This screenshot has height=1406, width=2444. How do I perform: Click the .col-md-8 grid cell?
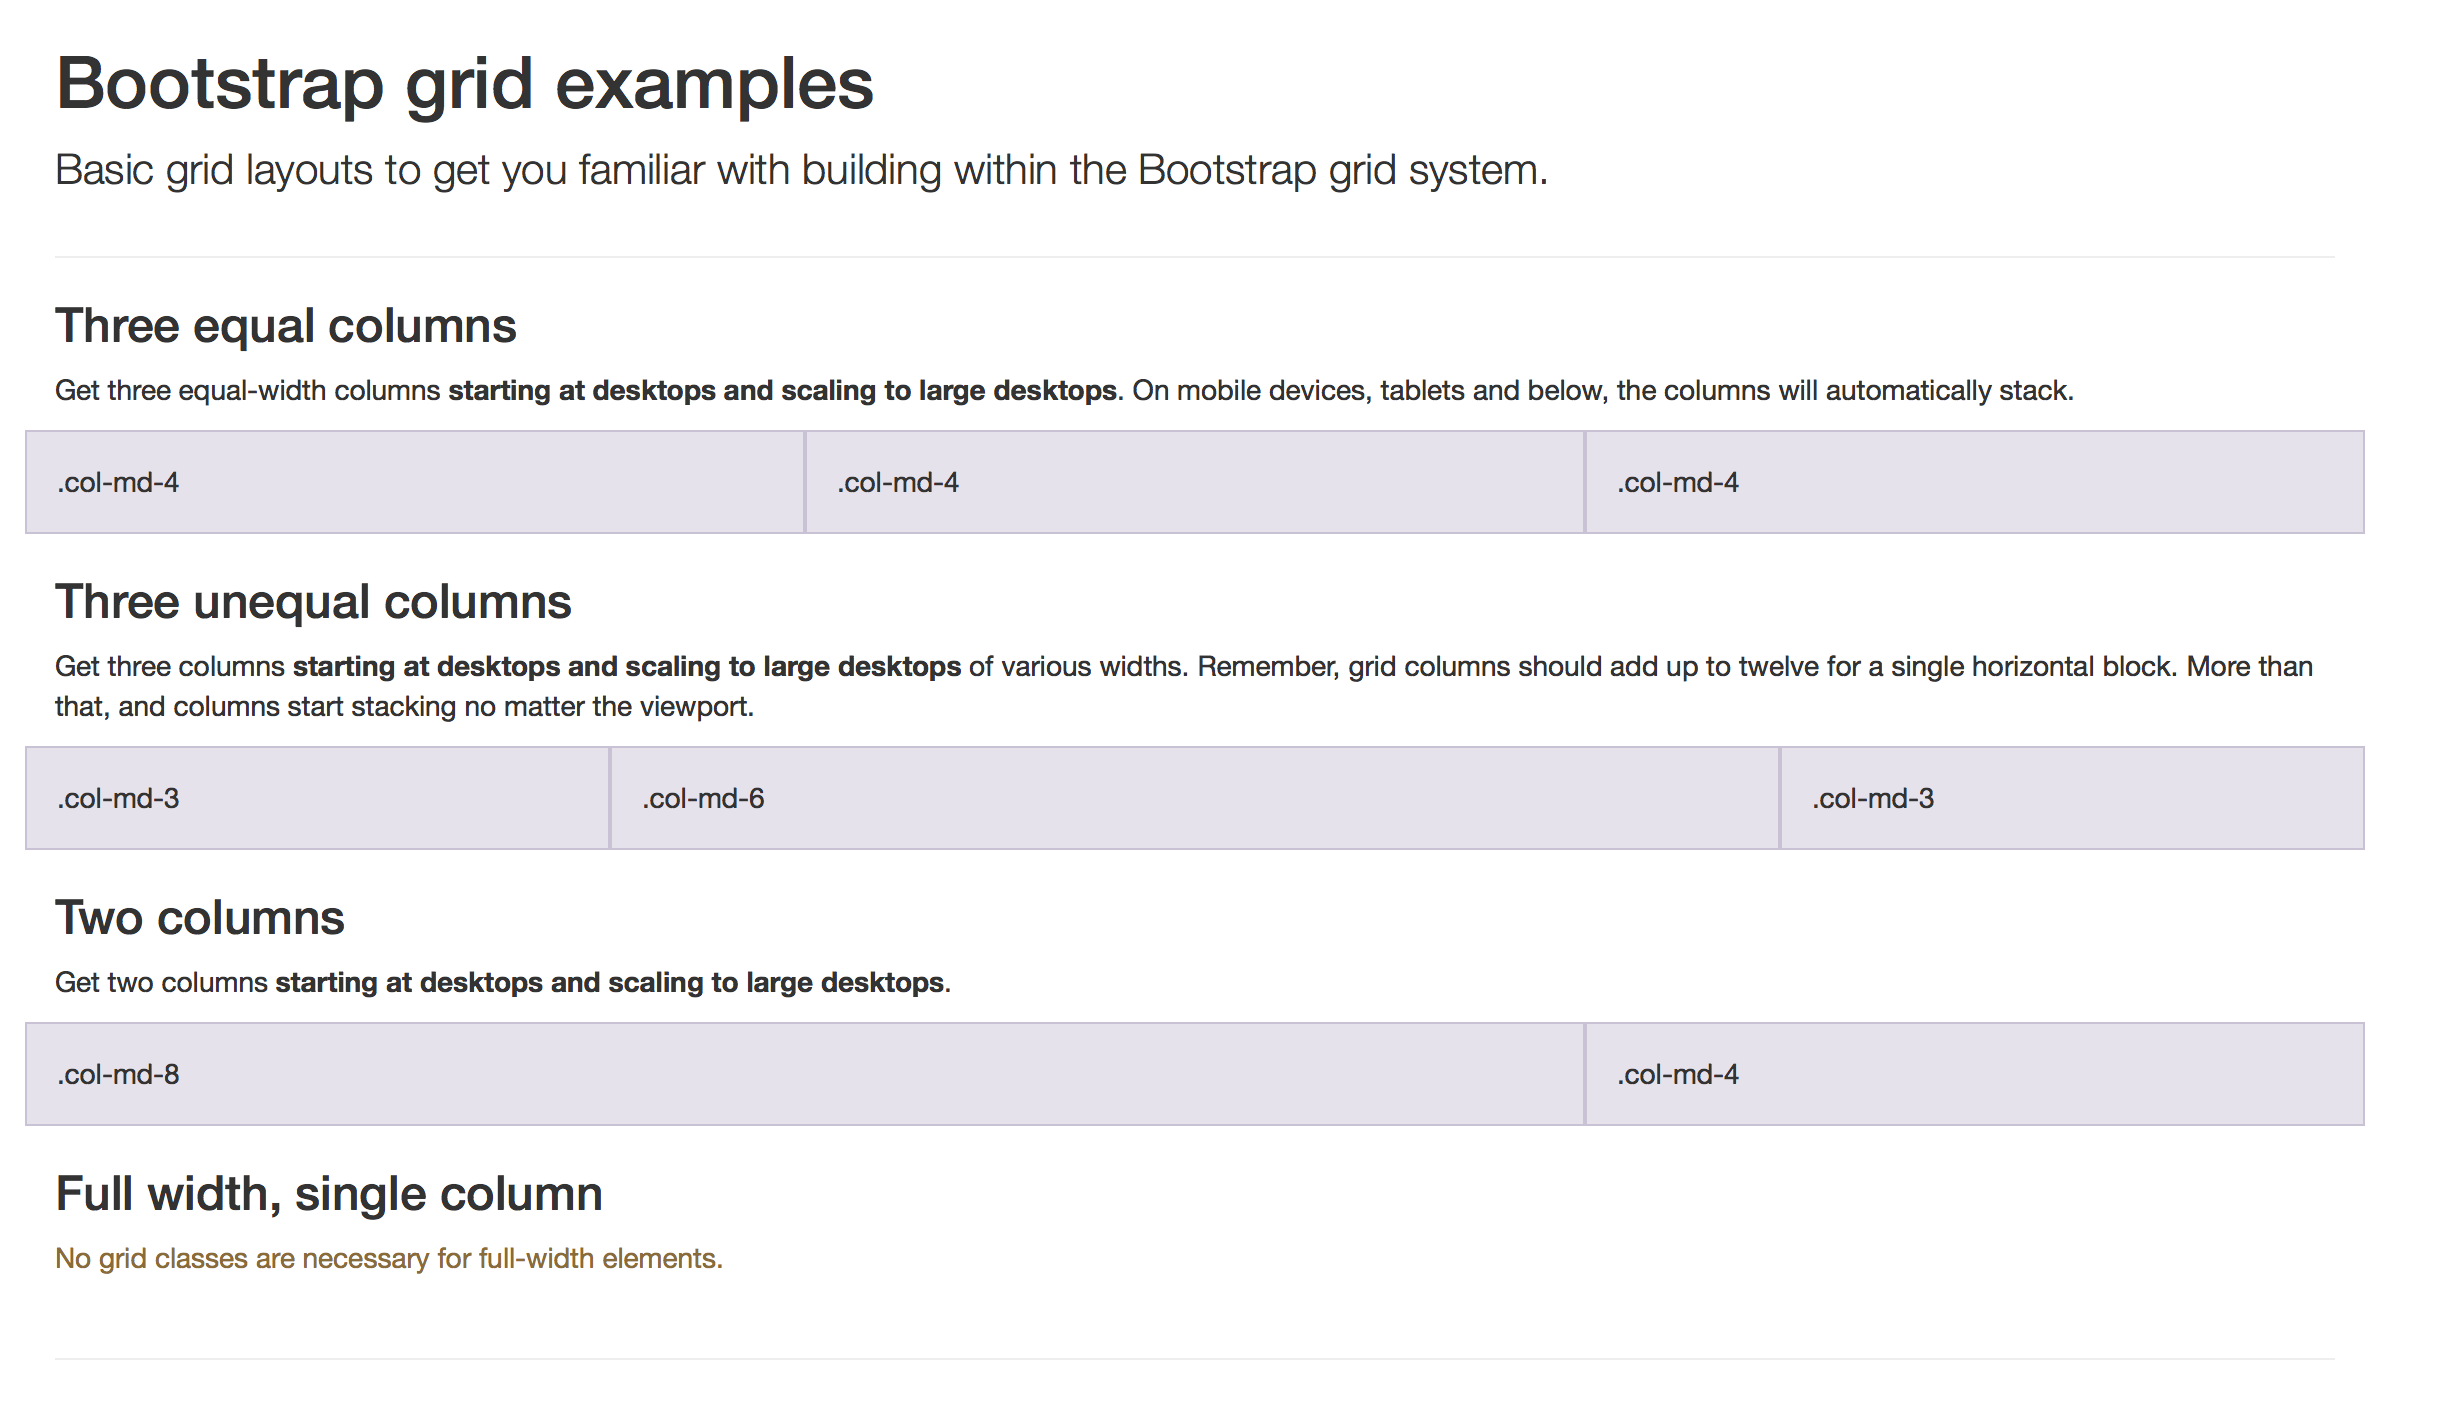coord(805,1074)
